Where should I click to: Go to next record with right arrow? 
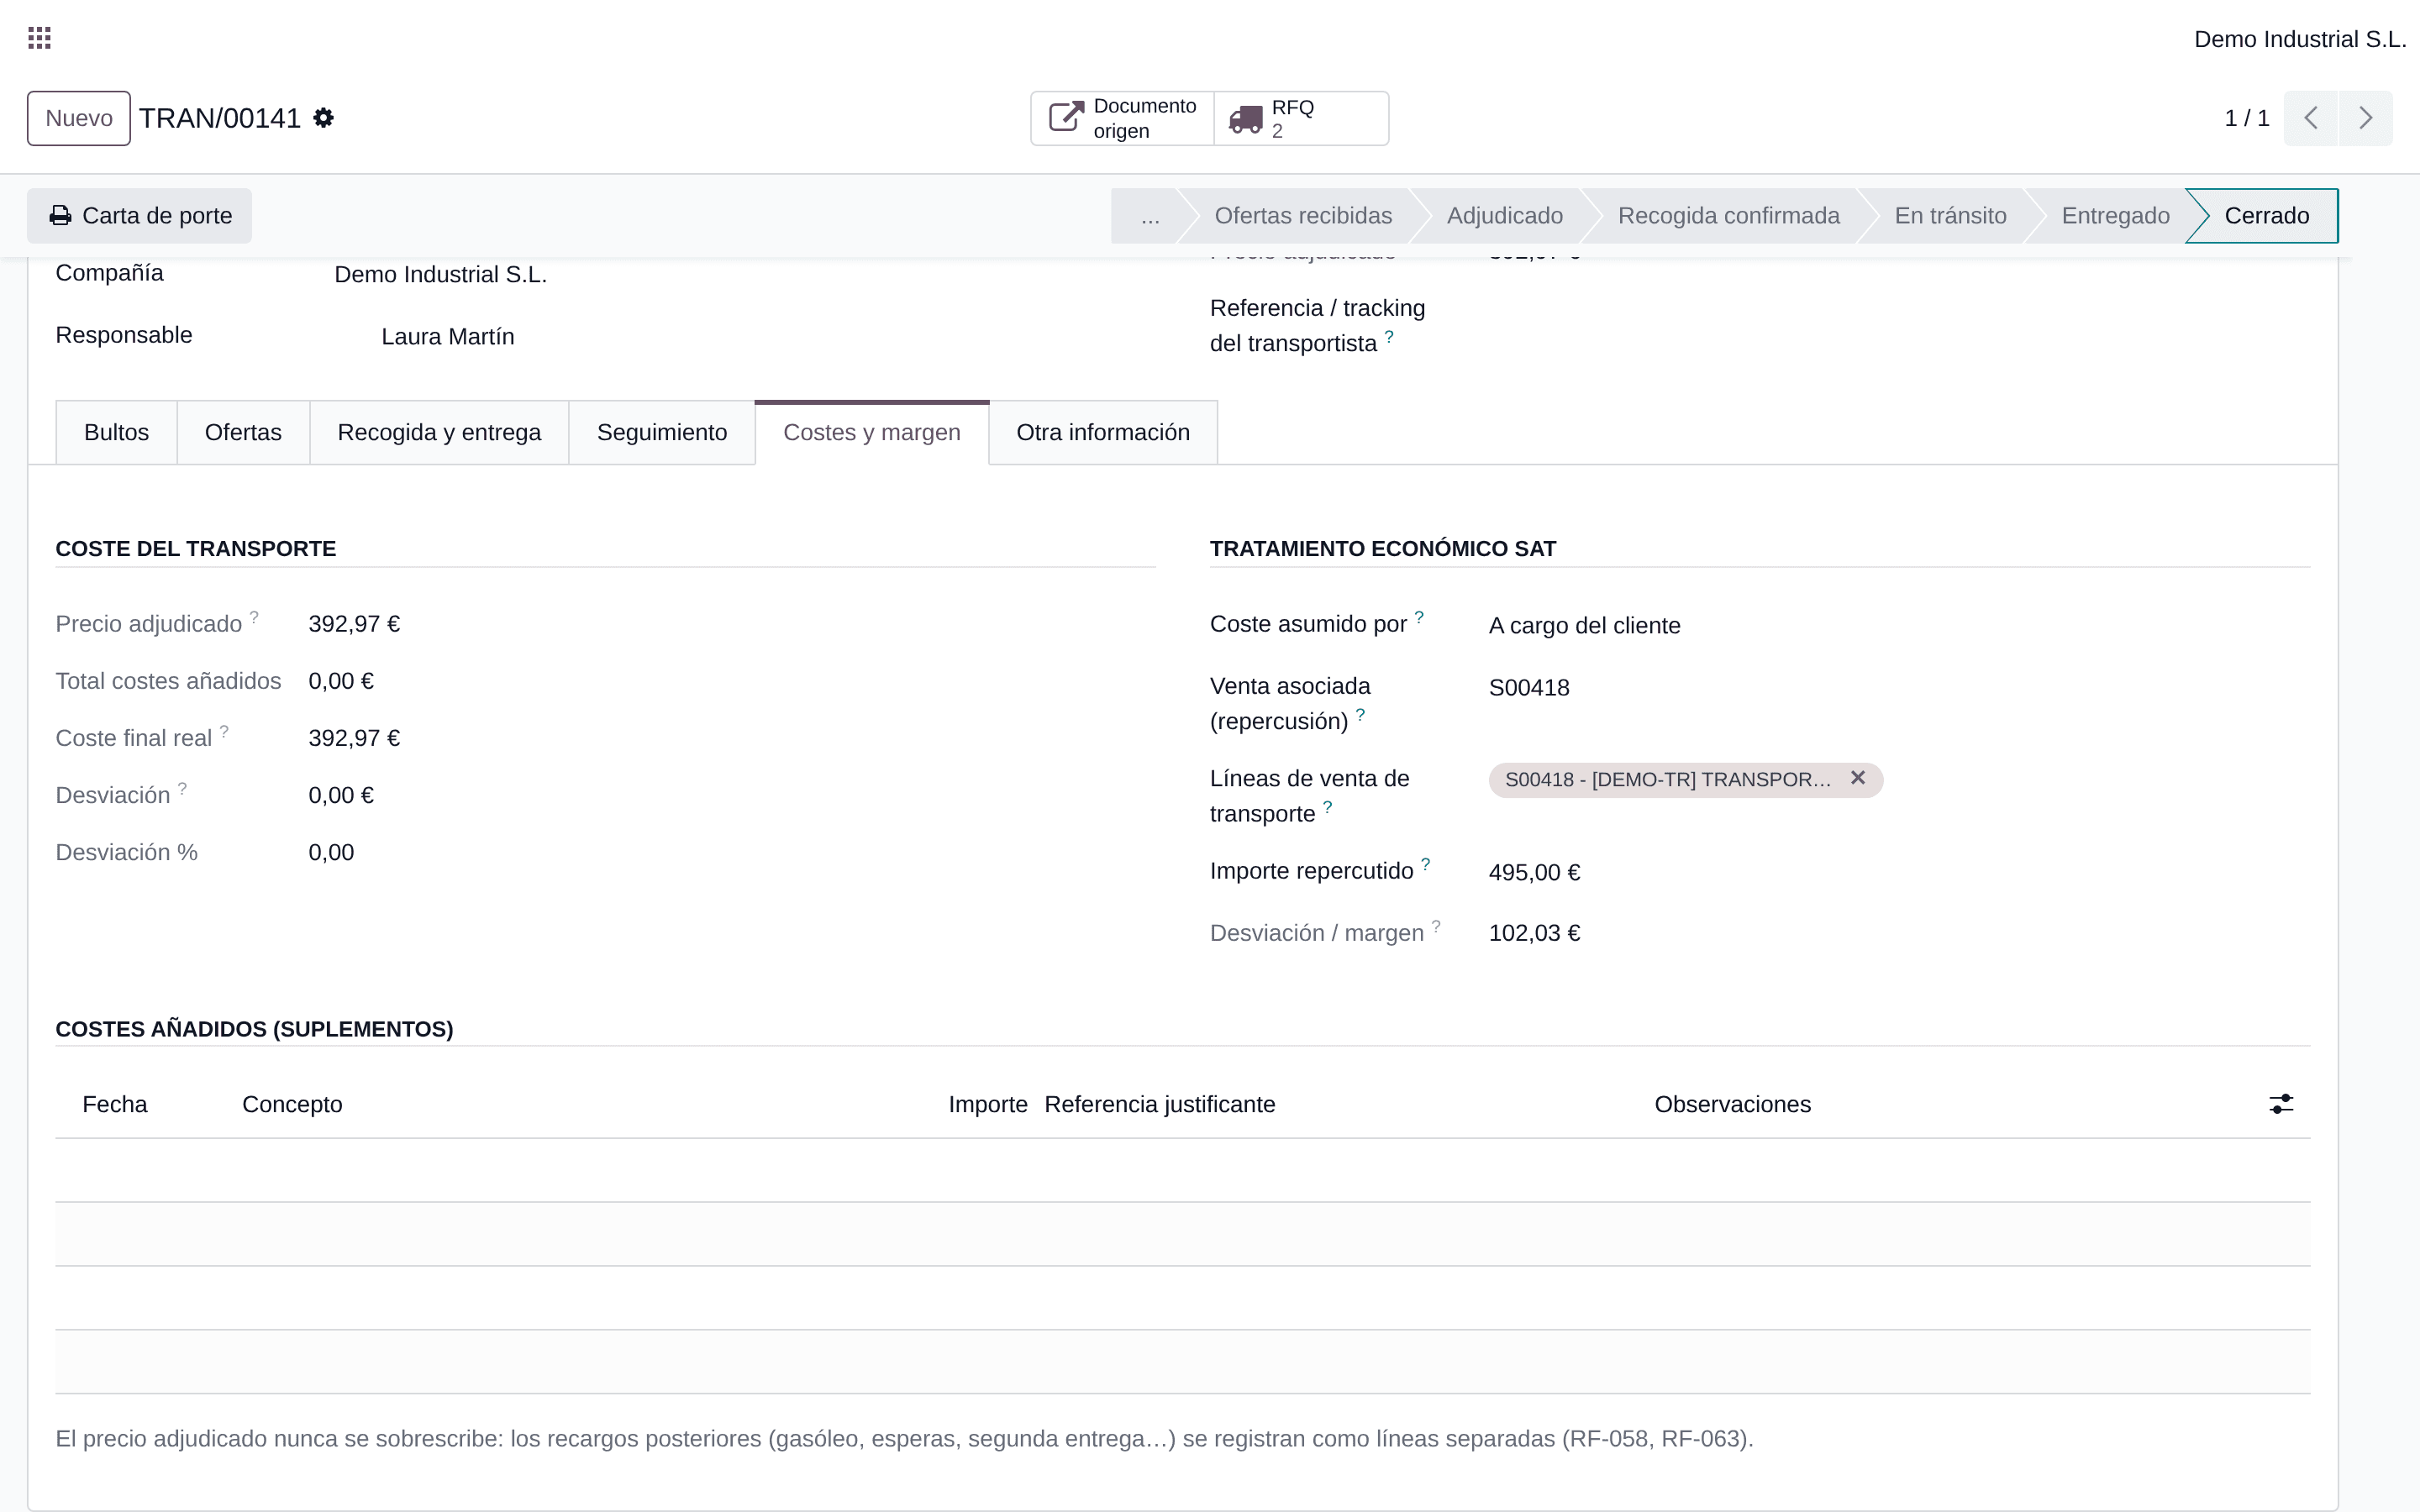coord(2365,118)
